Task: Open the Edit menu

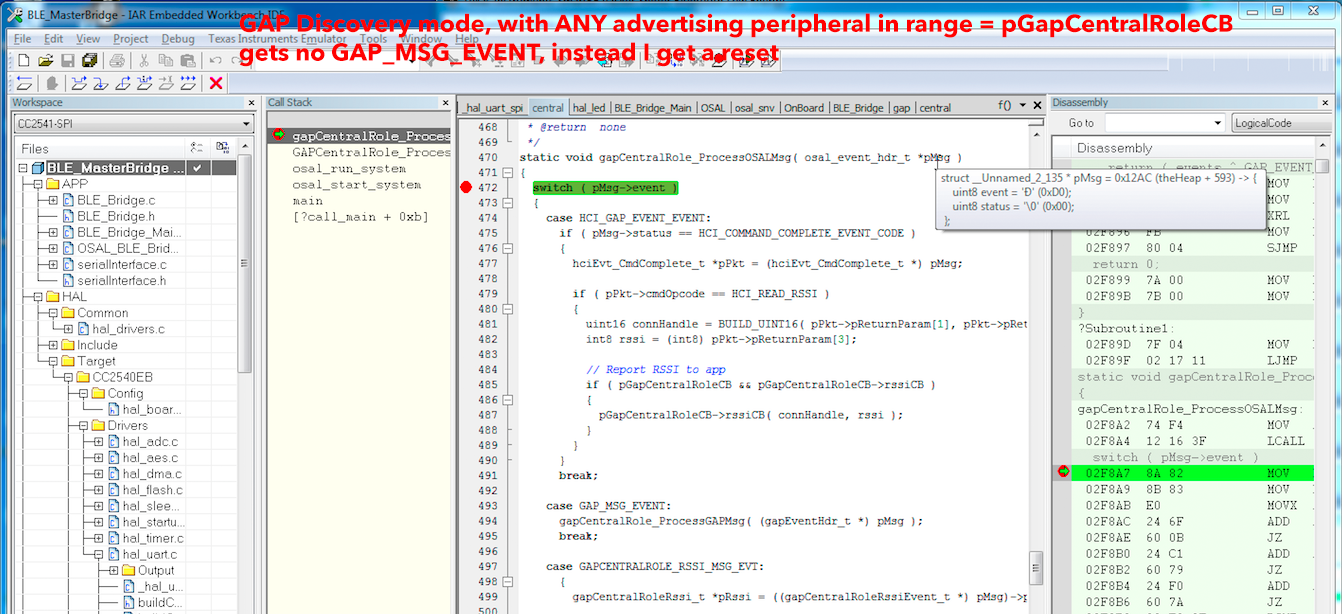Action: [x=53, y=39]
